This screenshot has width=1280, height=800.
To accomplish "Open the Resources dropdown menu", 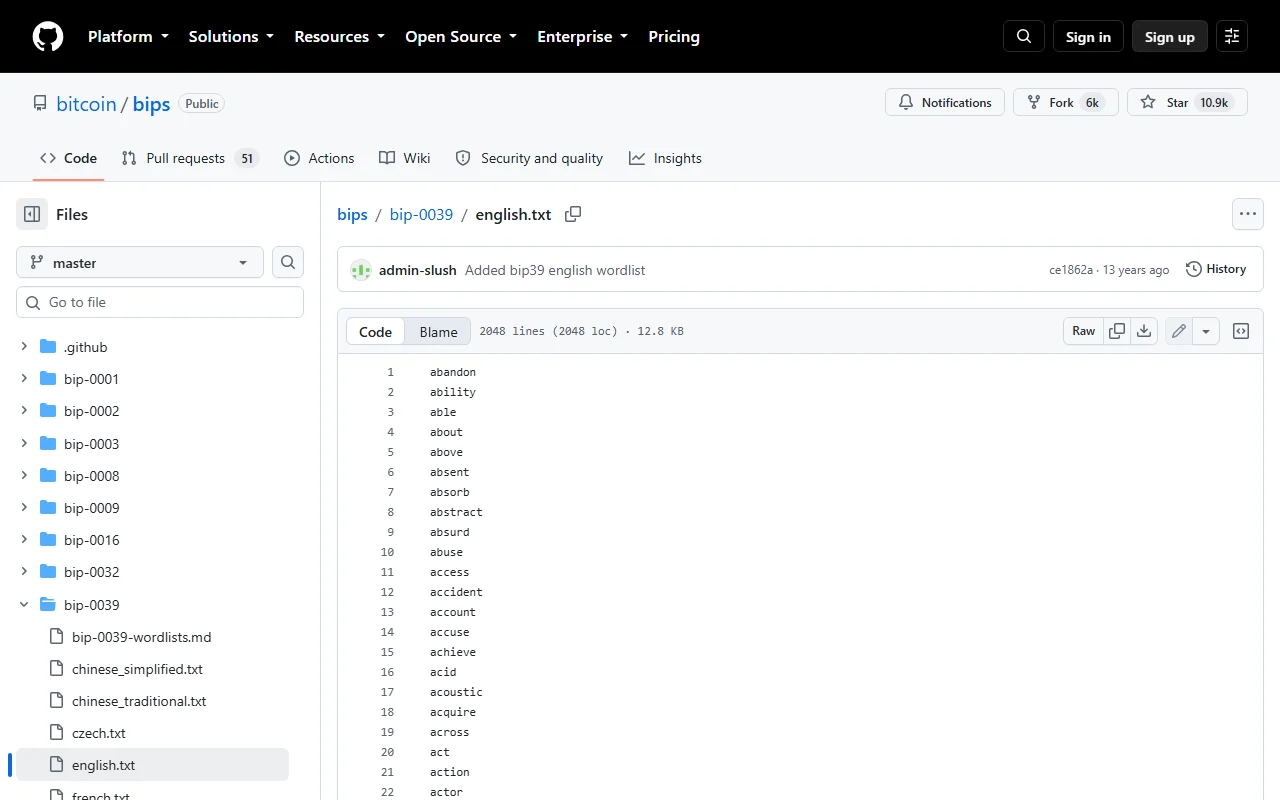I will pyautogui.click(x=339, y=37).
